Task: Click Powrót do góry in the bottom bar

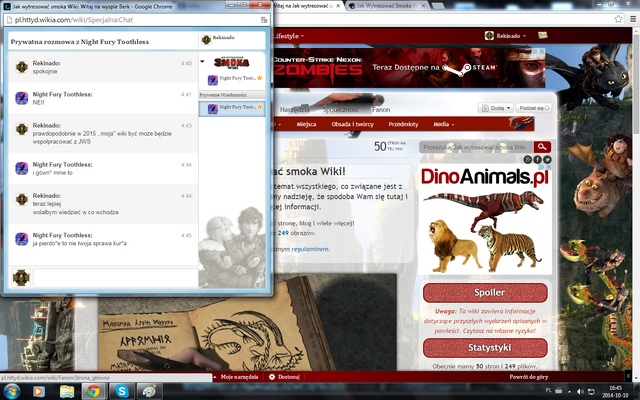Action: coord(528,377)
